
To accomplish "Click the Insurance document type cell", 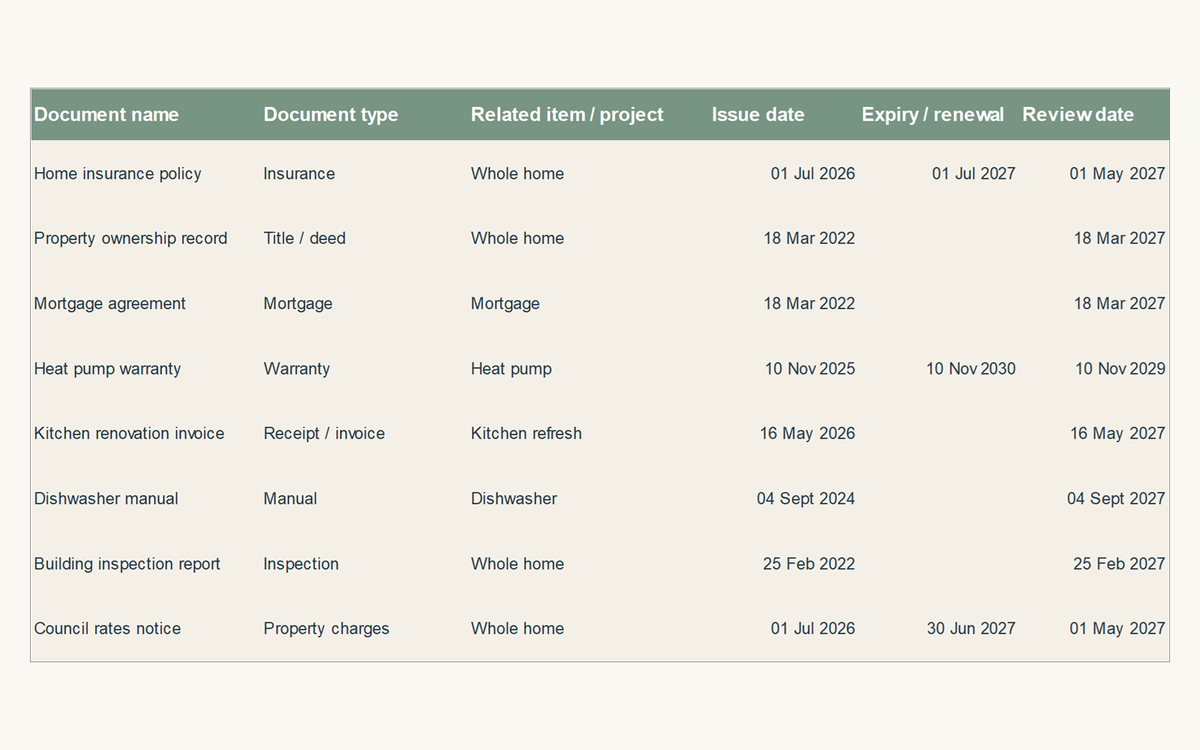I will (299, 173).
